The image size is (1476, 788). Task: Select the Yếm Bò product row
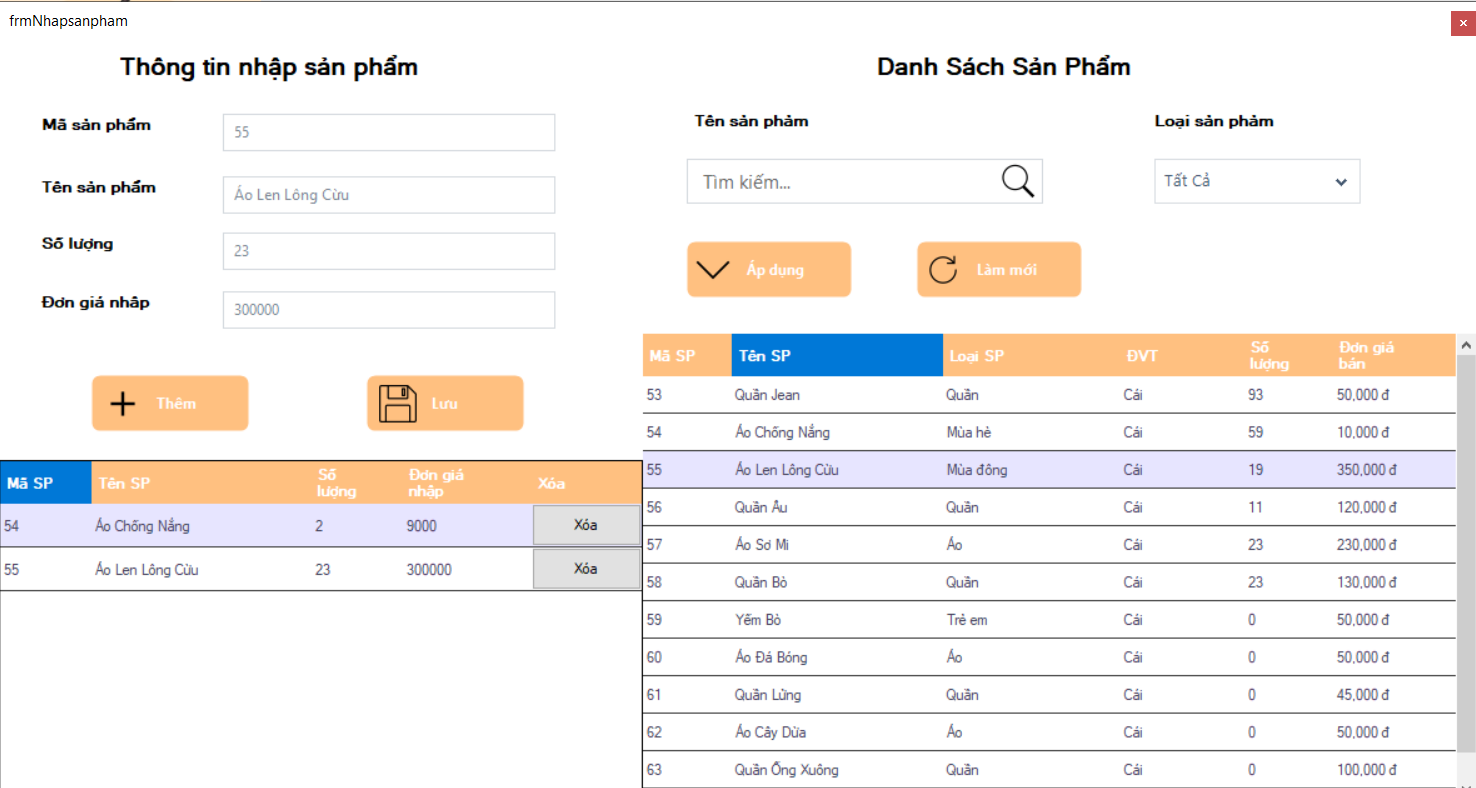(x=1049, y=620)
